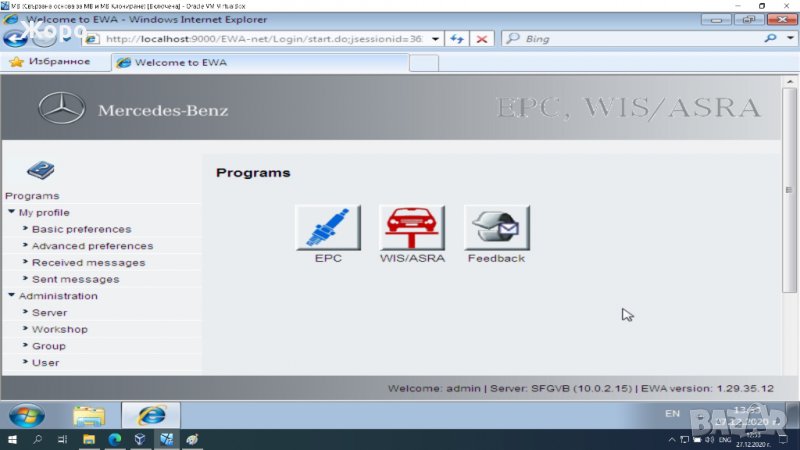Collapse the My profile tree section
The height and width of the screenshot is (450, 800).
(x=11, y=213)
